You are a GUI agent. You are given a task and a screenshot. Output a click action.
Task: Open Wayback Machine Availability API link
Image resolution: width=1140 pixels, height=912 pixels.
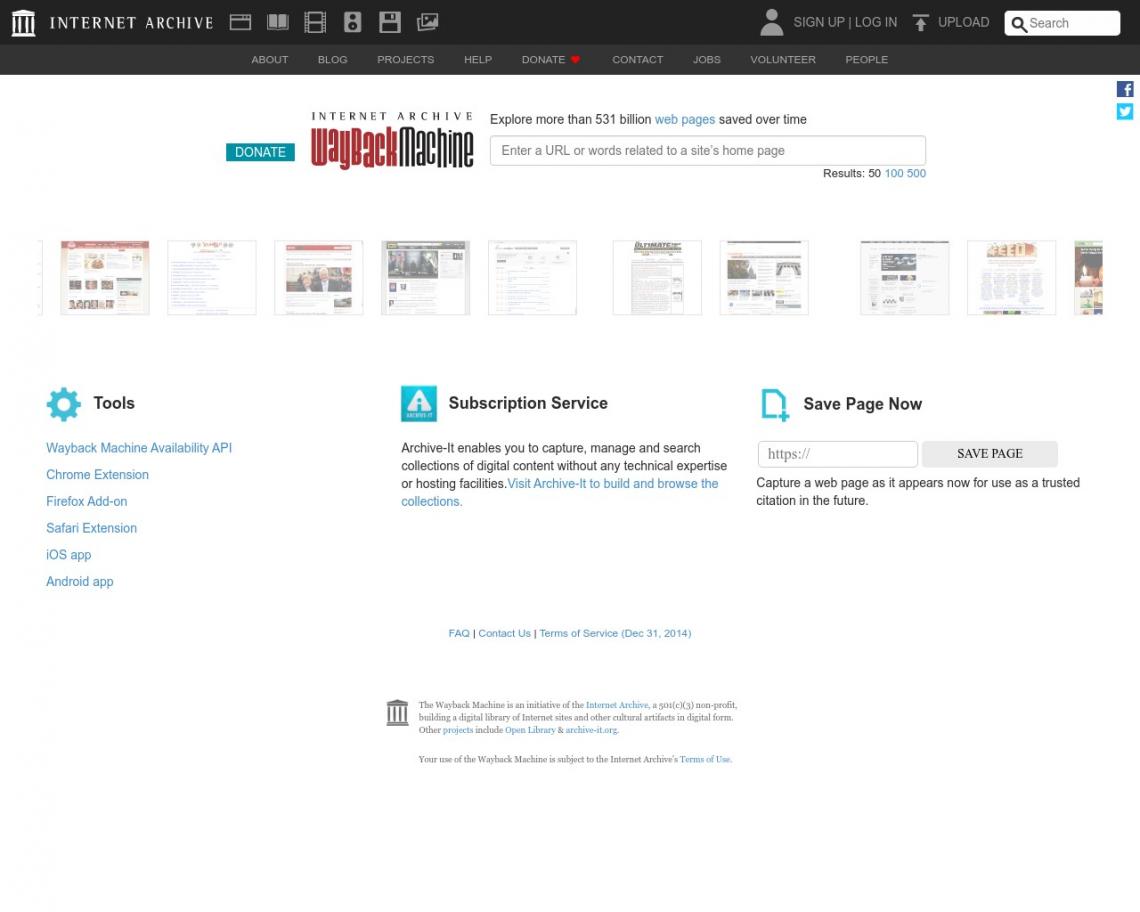[x=139, y=448]
